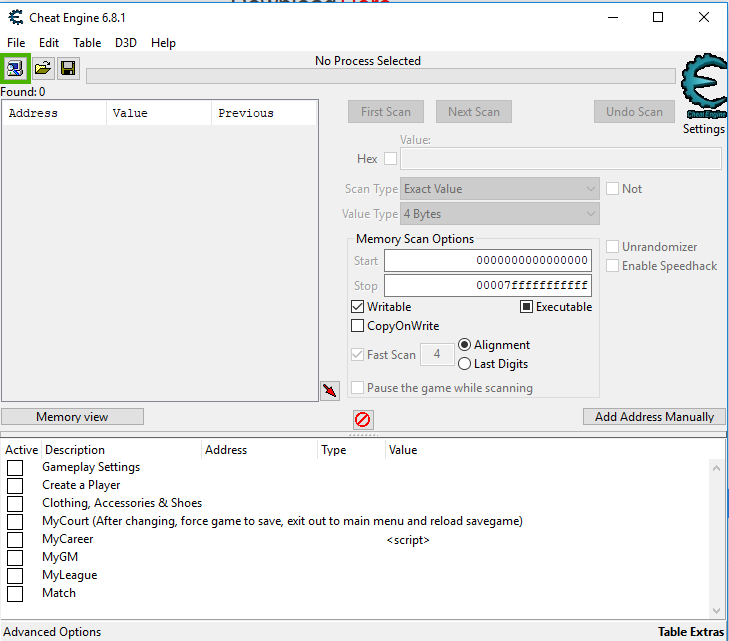
Task: Activate the Gameplay Settings entry checkbox
Action: point(15,468)
